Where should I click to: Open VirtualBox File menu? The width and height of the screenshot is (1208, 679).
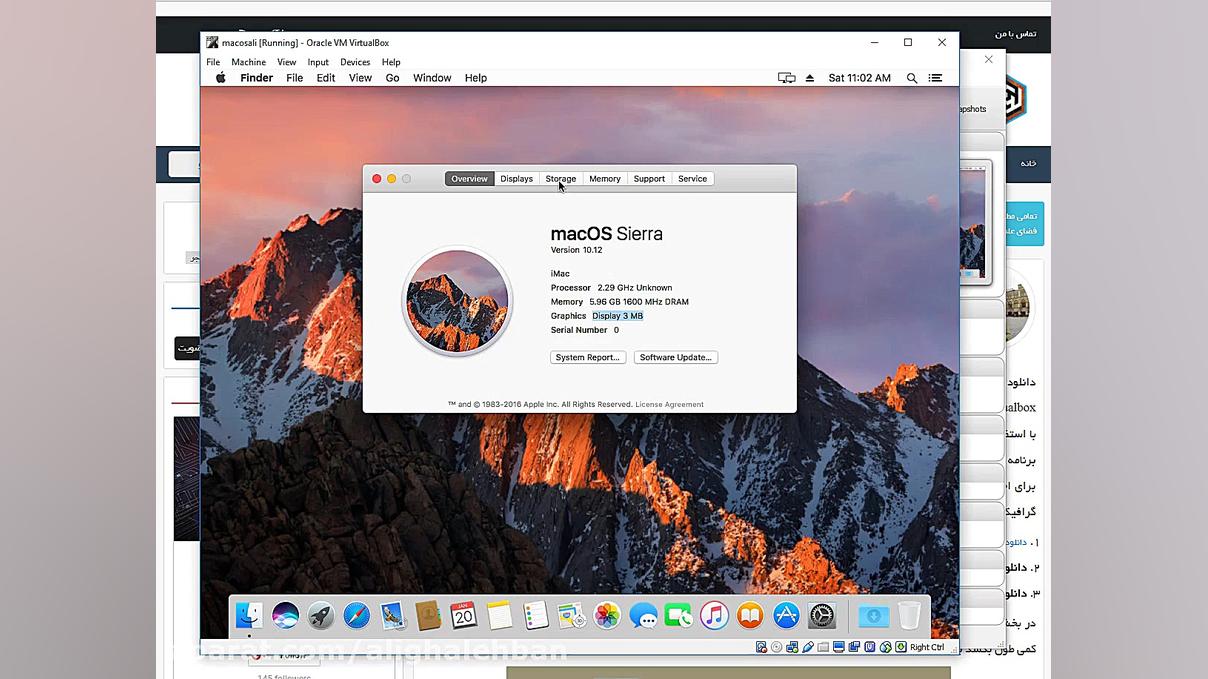[x=213, y=62]
